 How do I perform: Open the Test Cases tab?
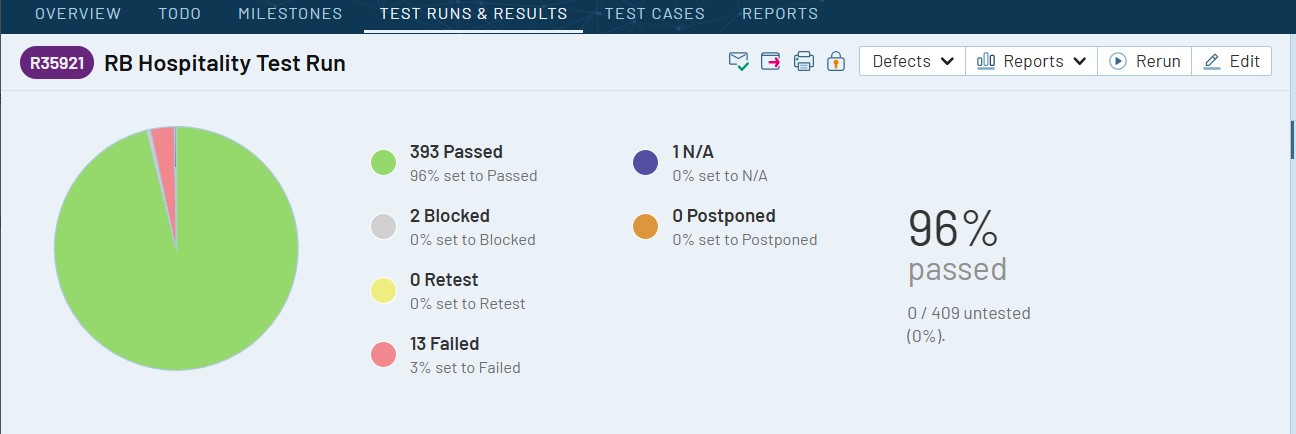[x=654, y=14]
